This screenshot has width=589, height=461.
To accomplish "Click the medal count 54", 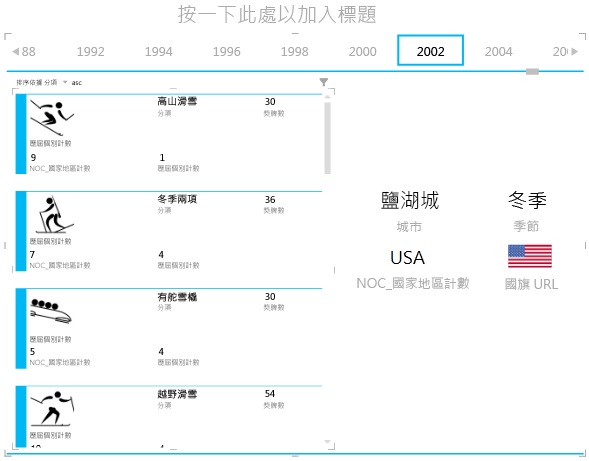I will (x=270, y=393).
